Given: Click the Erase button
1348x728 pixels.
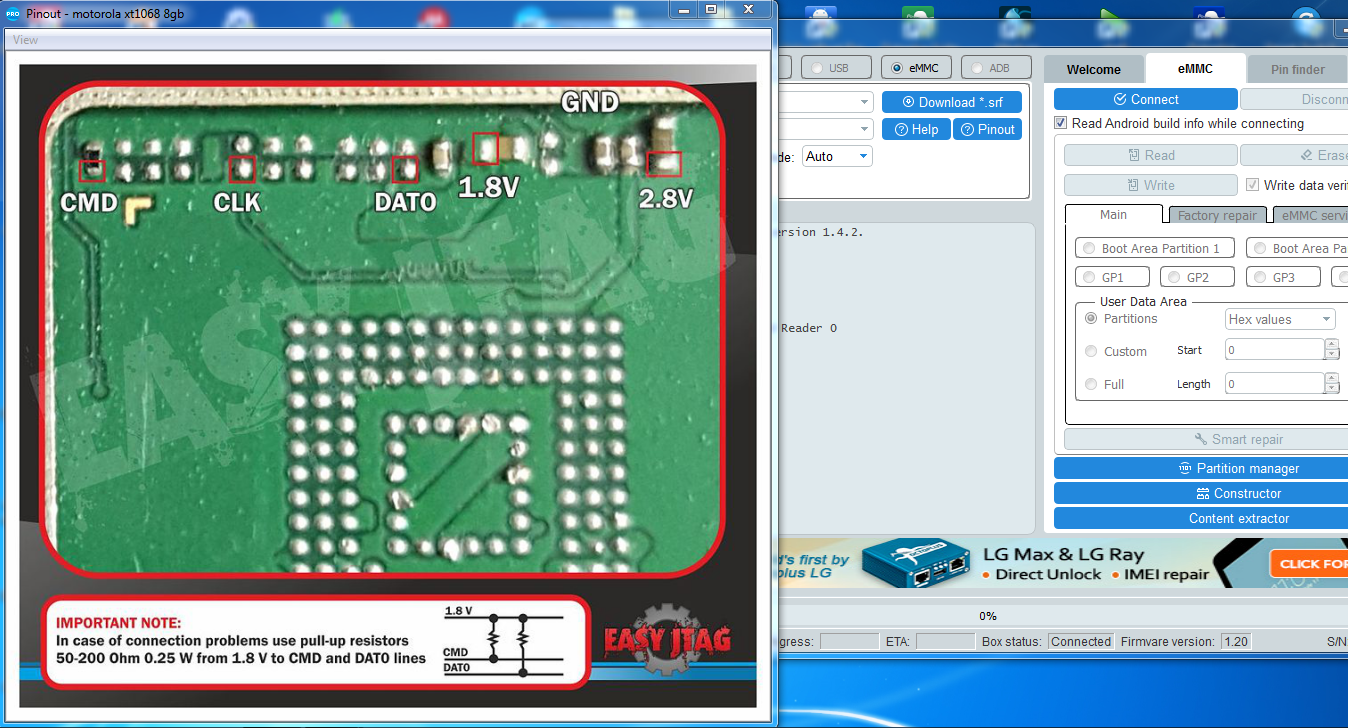Looking at the screenshot, I should (x=1294, y=155).
